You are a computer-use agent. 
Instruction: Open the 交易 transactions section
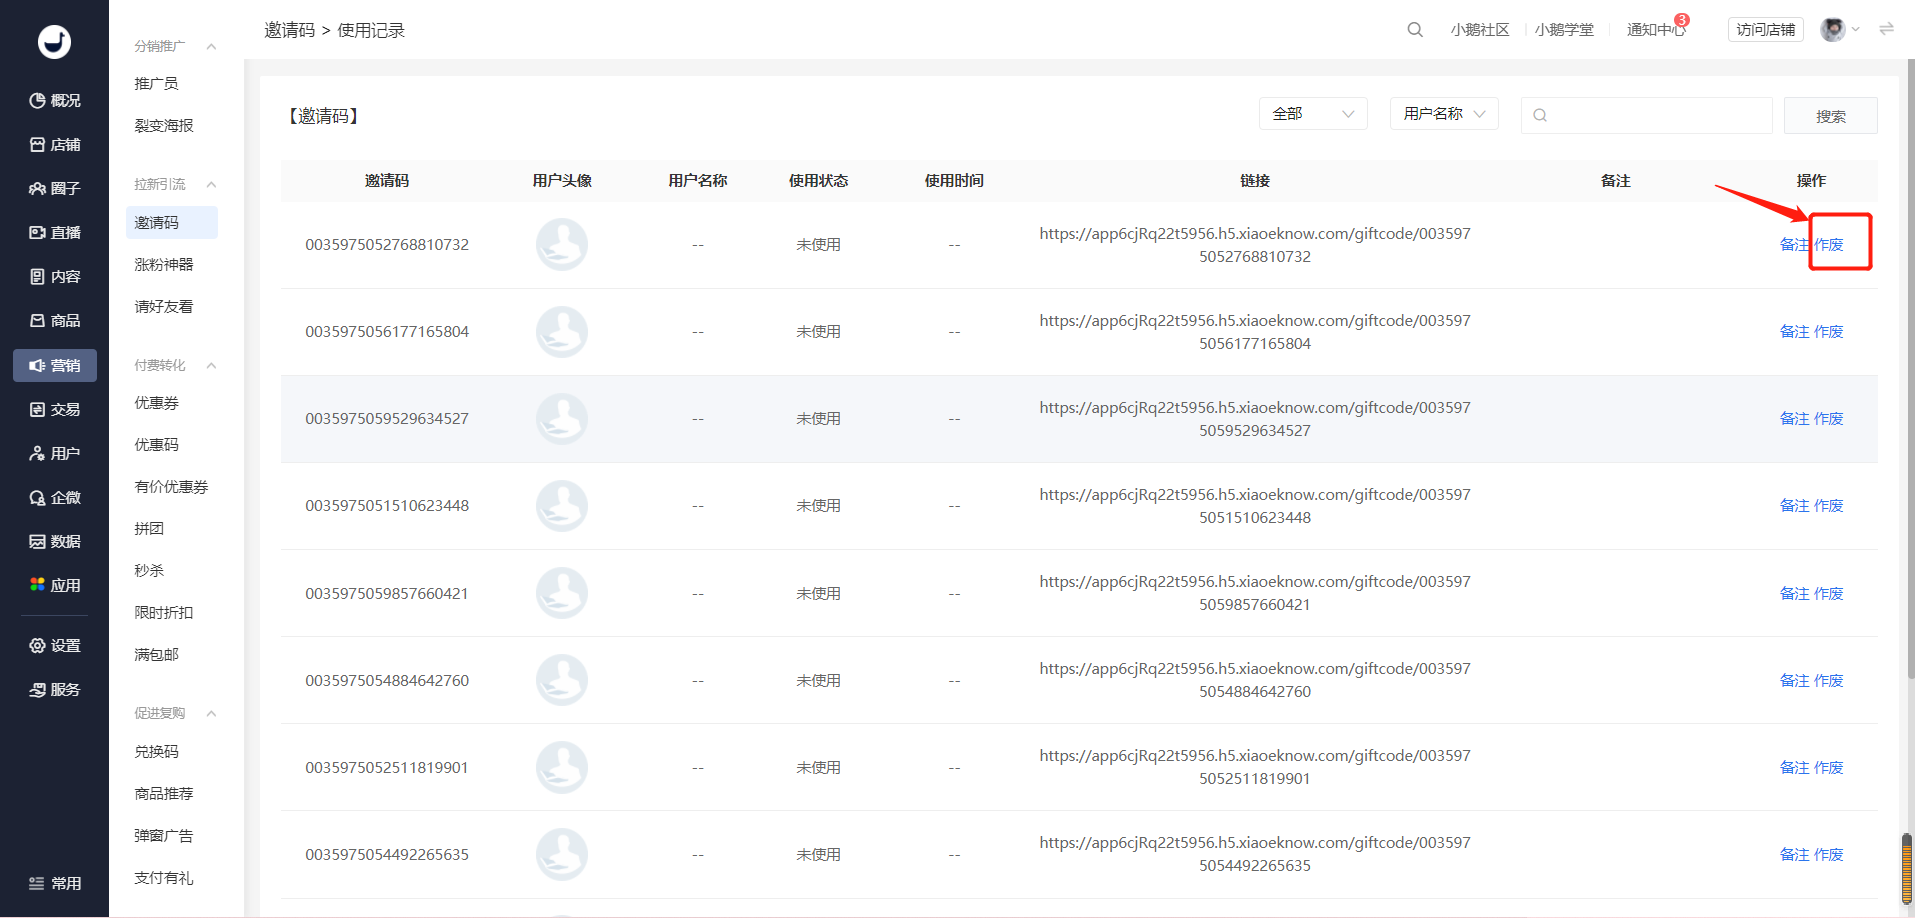click(55, 409)
